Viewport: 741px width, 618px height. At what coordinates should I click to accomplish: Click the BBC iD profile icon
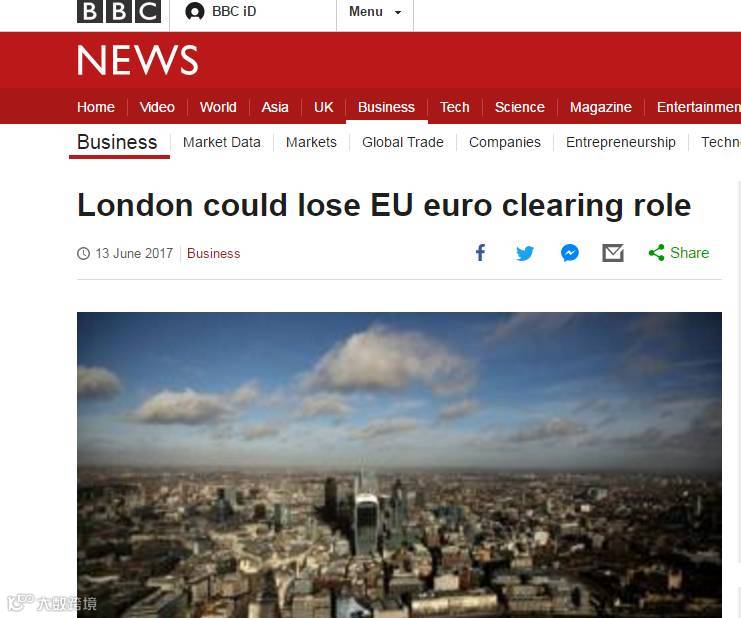click(195, 11)
